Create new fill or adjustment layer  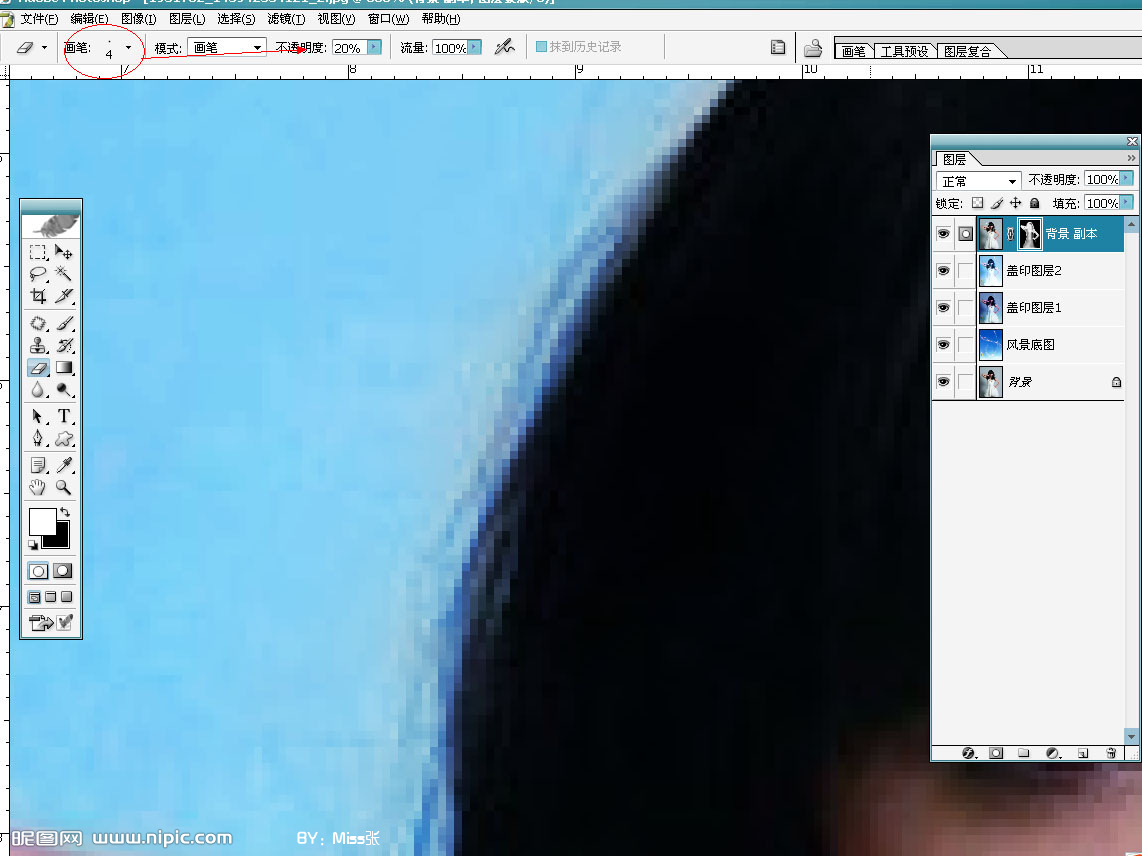click(1052, 753)
